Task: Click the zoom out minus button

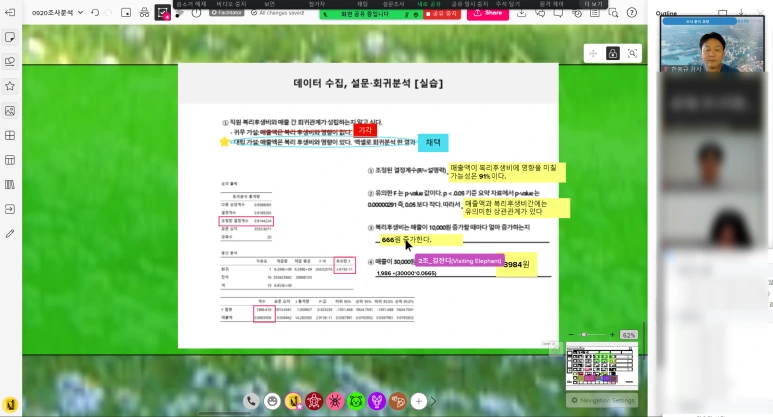Action: tap(571, 335)
